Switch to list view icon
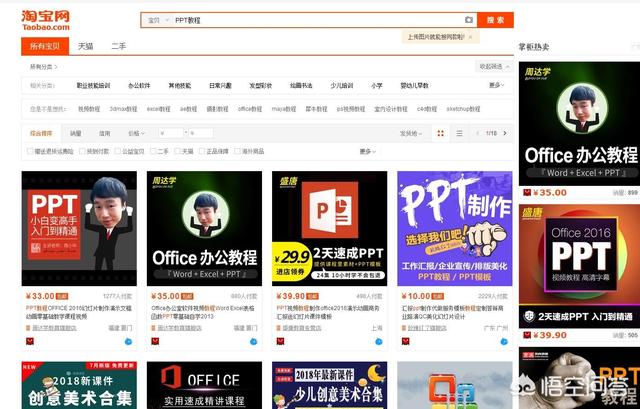640x409 pixels. pos(459,133)
